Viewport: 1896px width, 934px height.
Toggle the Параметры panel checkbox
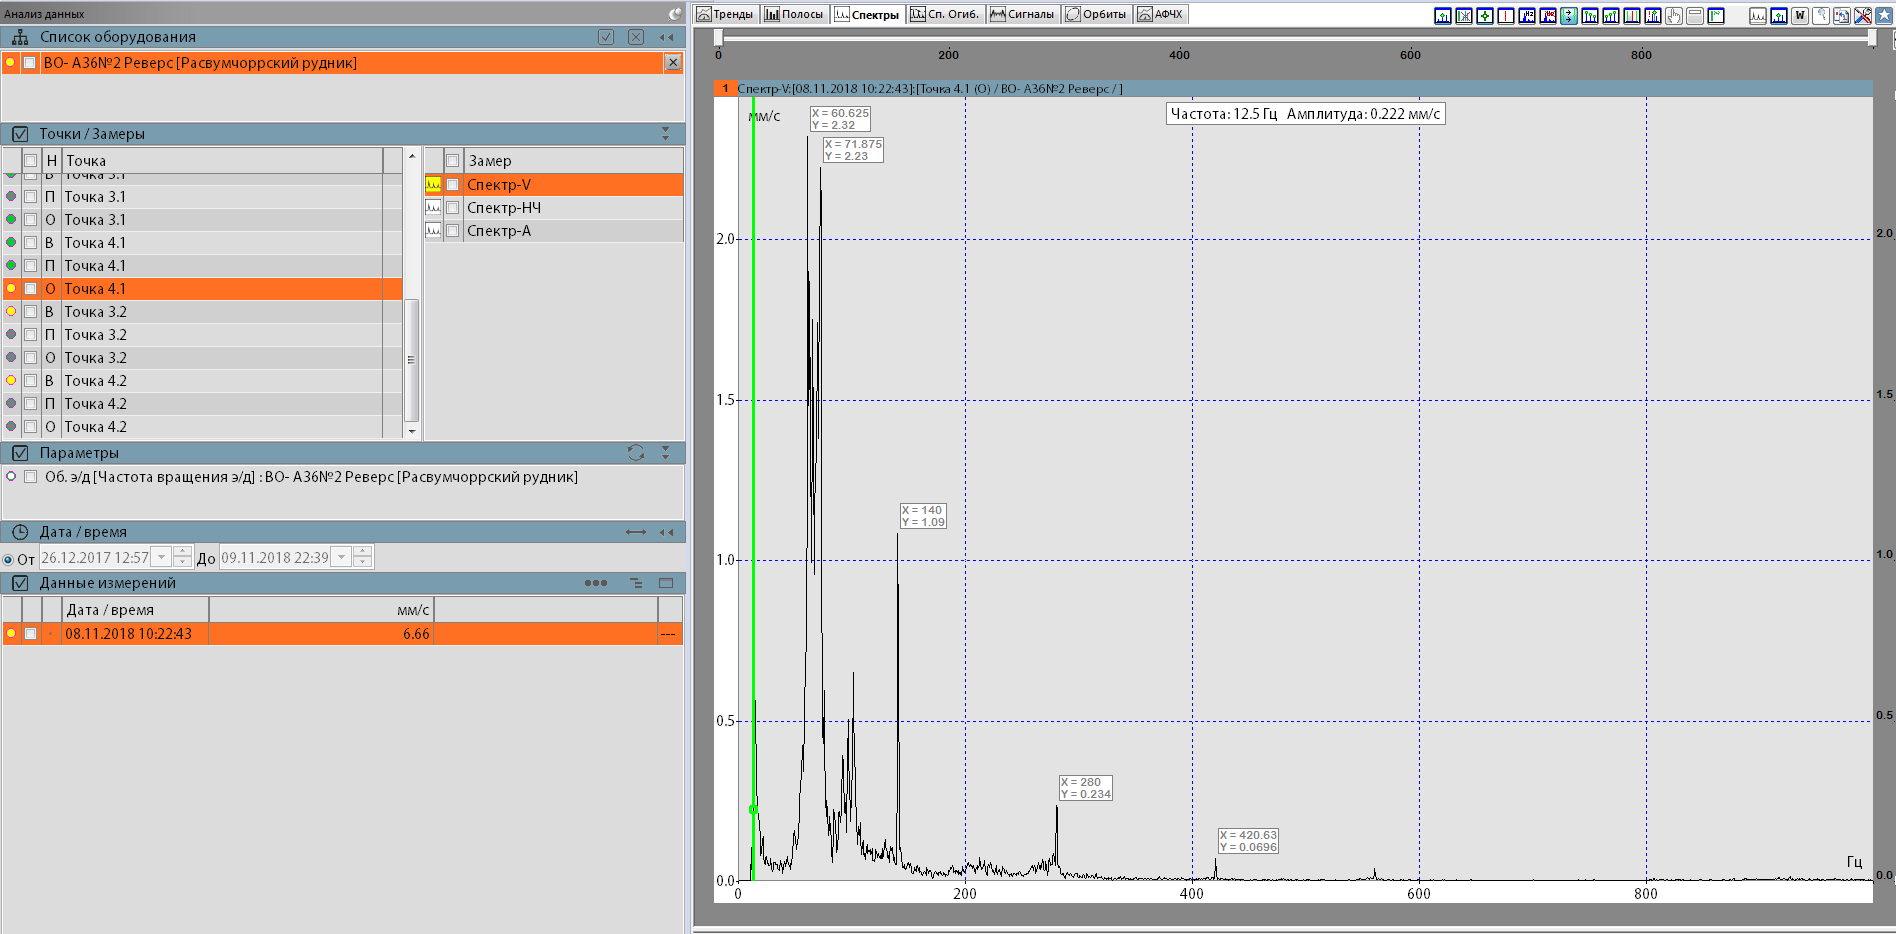pos(20,453)
